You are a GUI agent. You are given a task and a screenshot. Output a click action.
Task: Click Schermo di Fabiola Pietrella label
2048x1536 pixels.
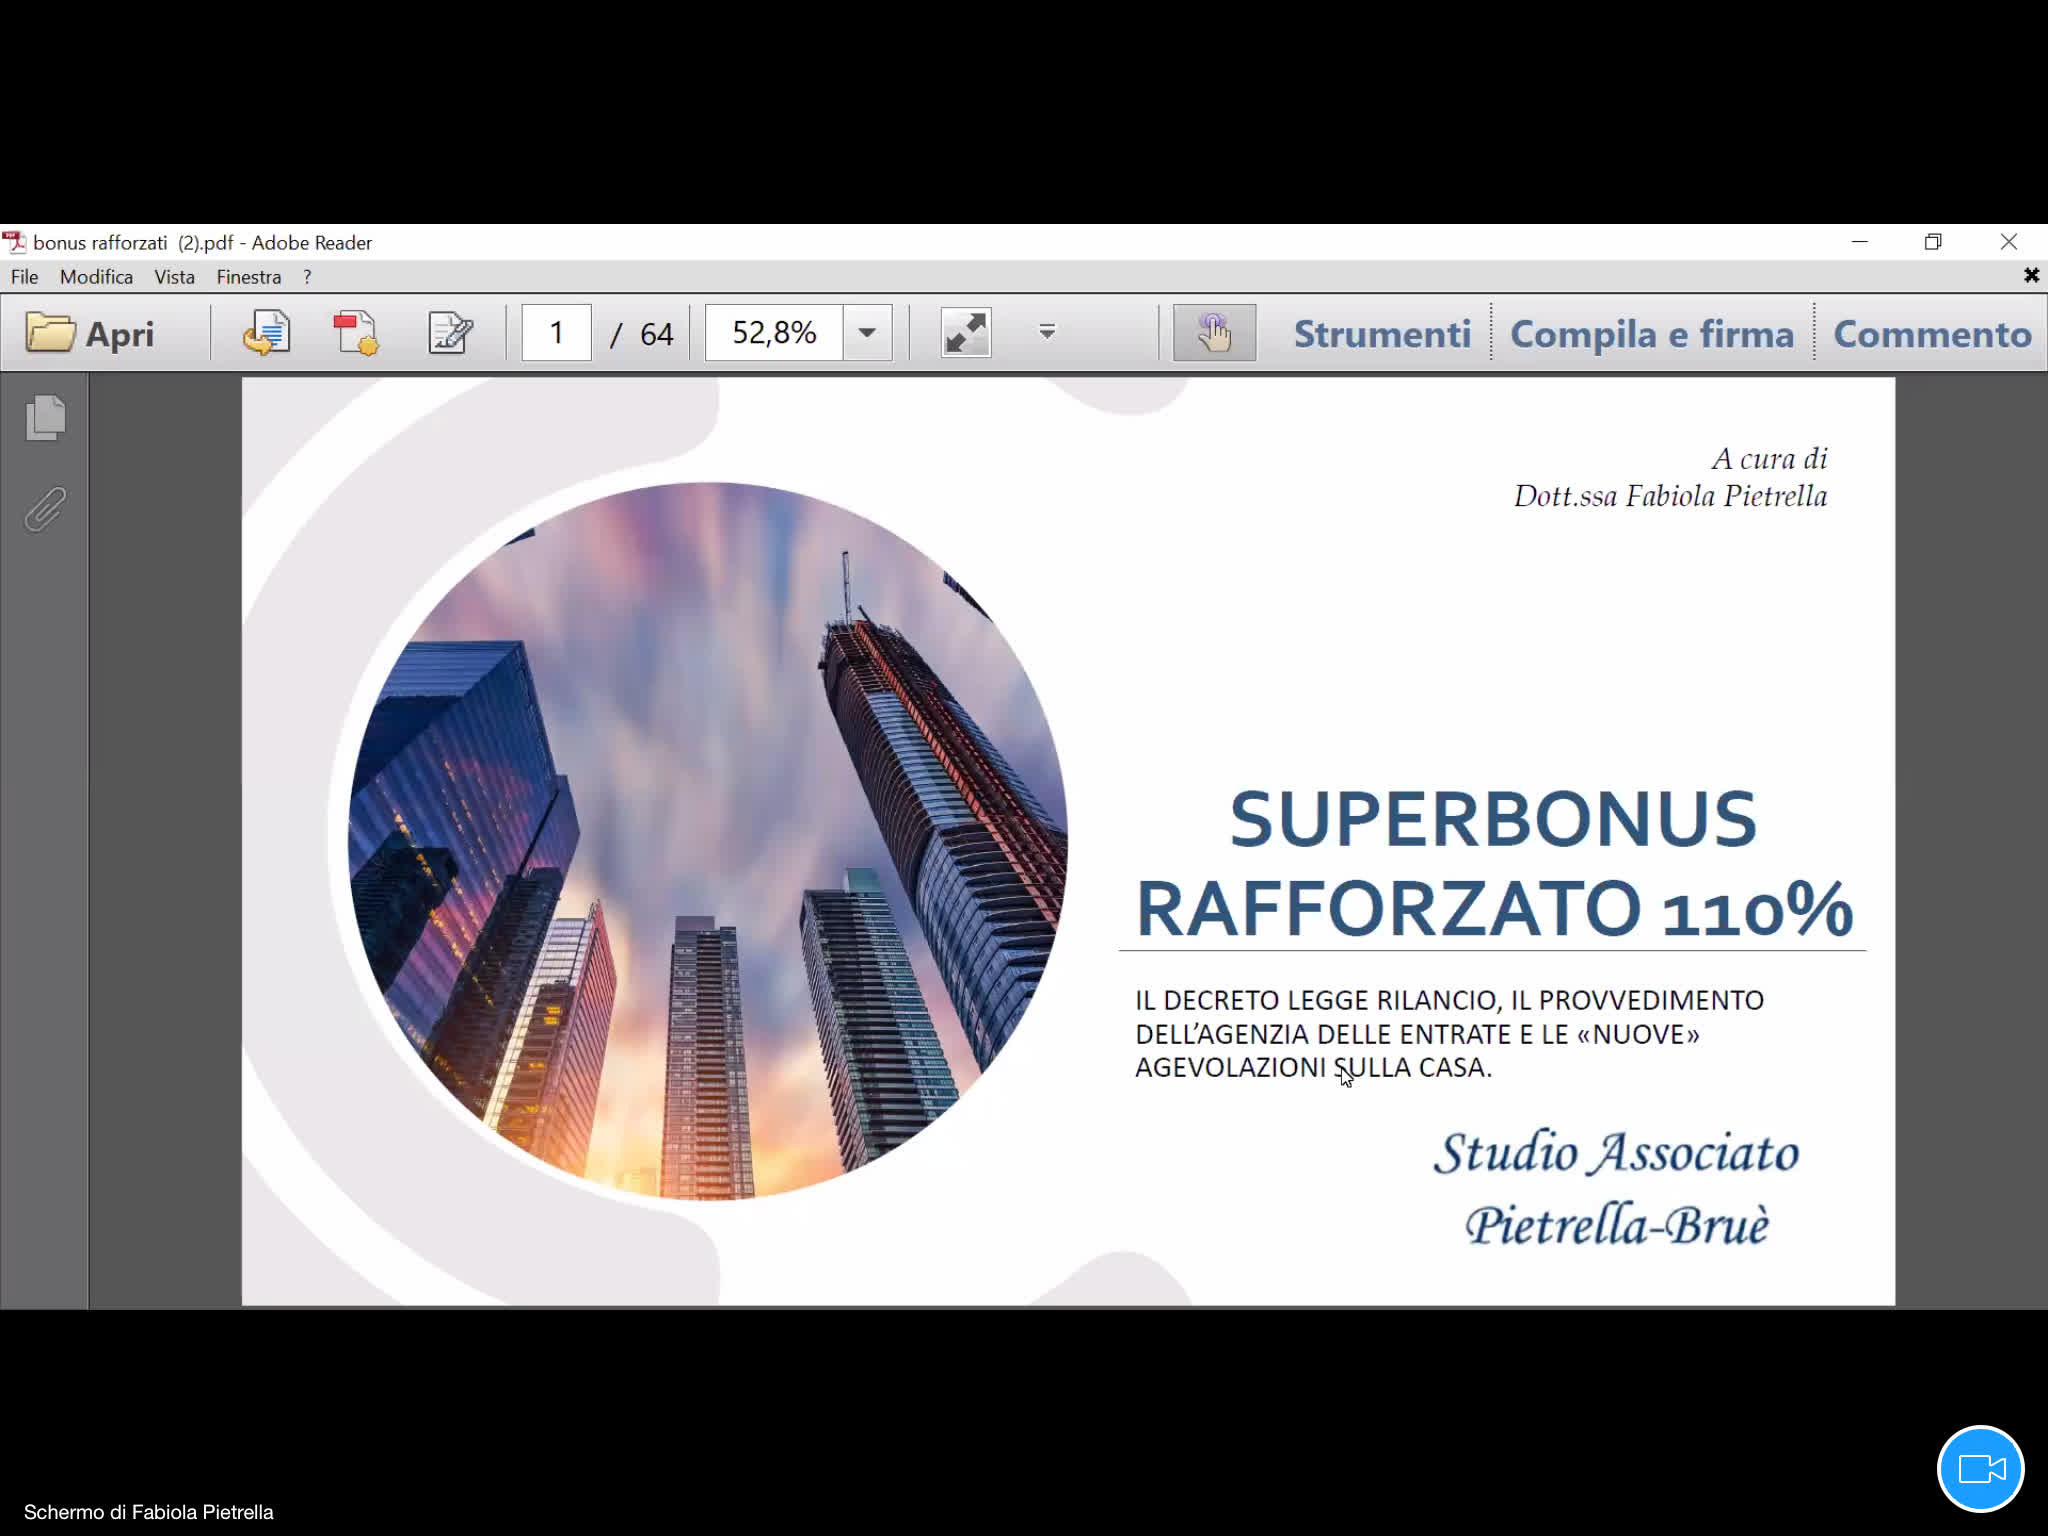(x=149, y=1512)
